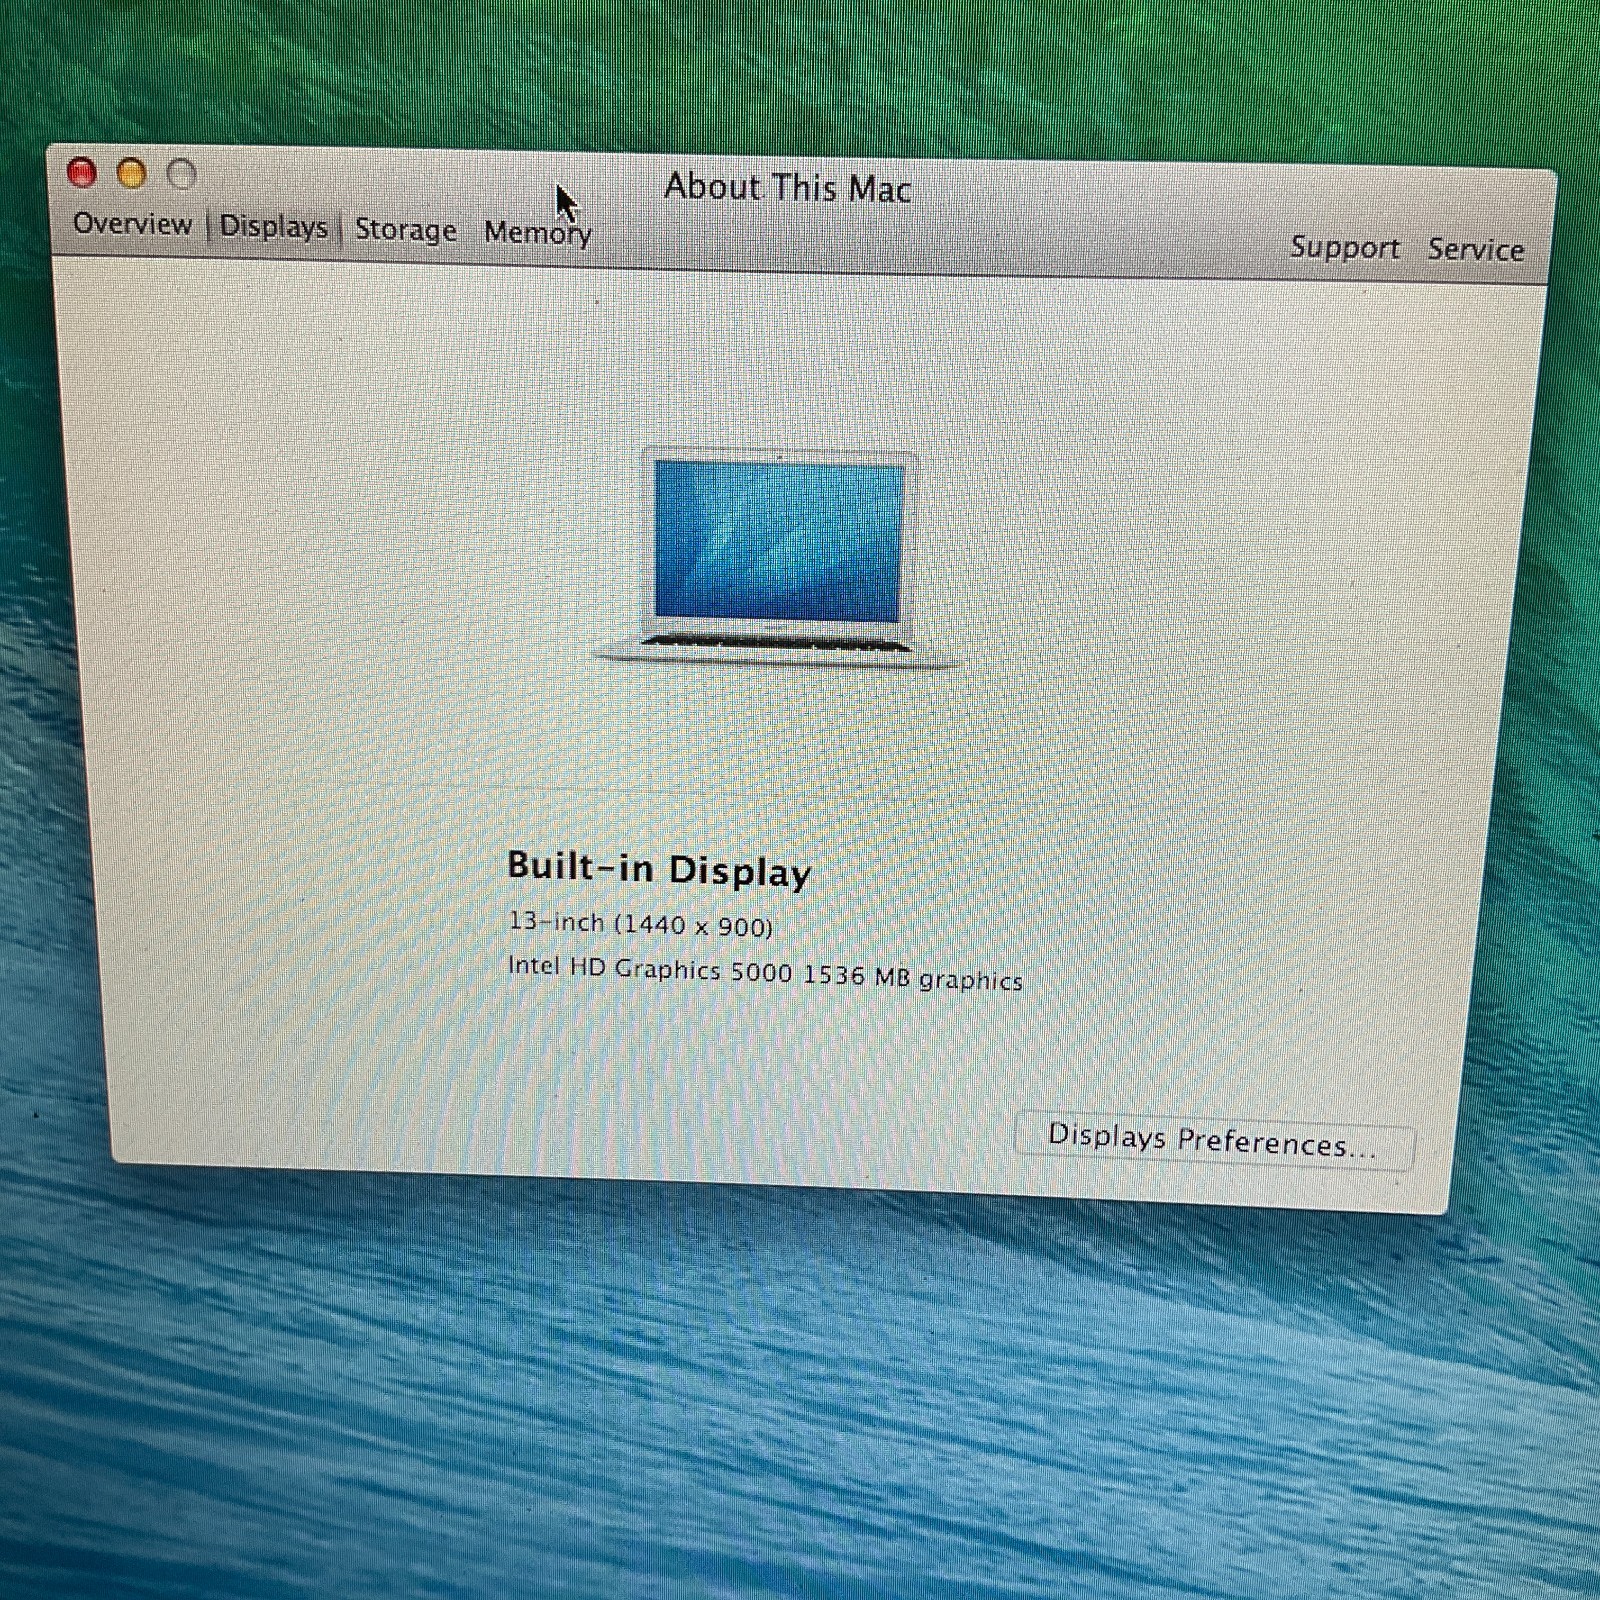The height and width of the screenshot is (1600, 1600).
Task: Select the Displays tab
Action: [x=274, y=226]
